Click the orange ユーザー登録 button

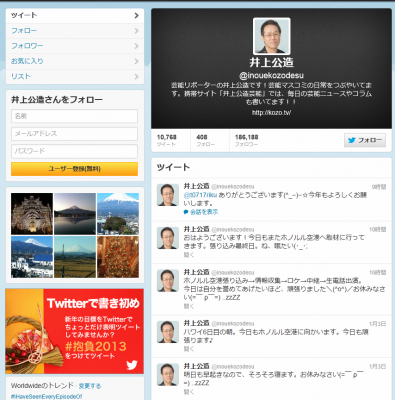[74, 169]
